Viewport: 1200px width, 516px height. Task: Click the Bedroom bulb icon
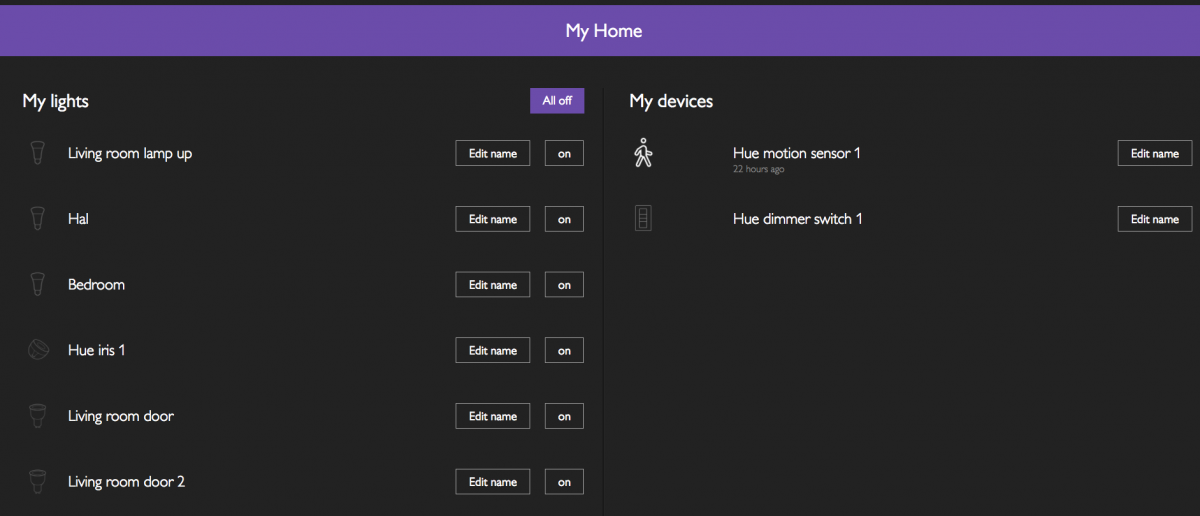coord(38,285)
